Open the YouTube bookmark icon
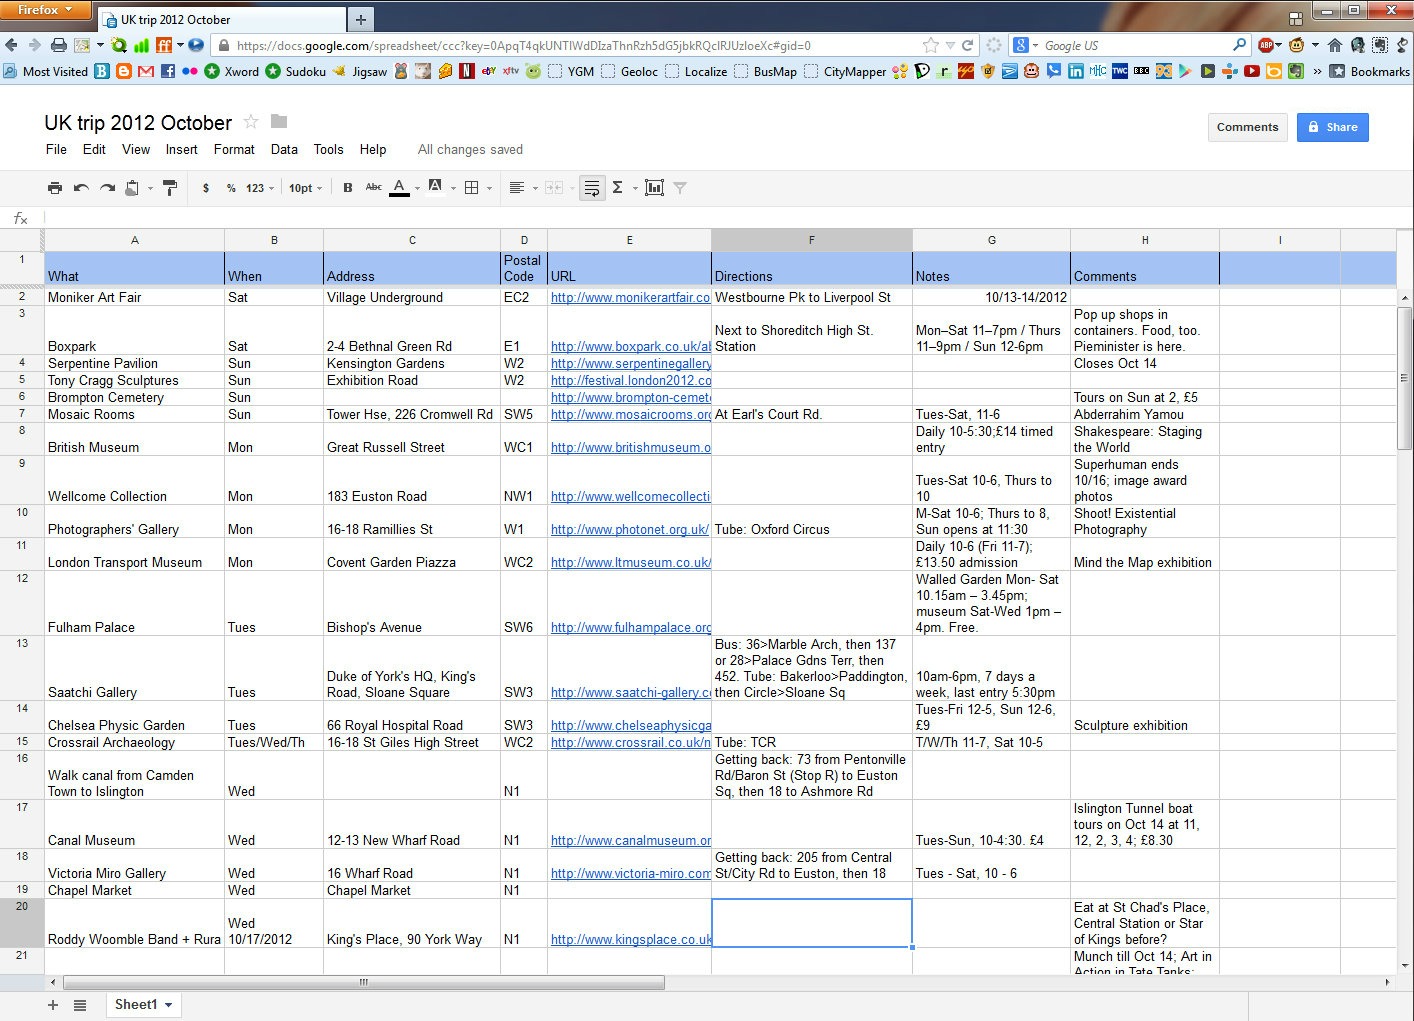 click(x=1252, y=71)
